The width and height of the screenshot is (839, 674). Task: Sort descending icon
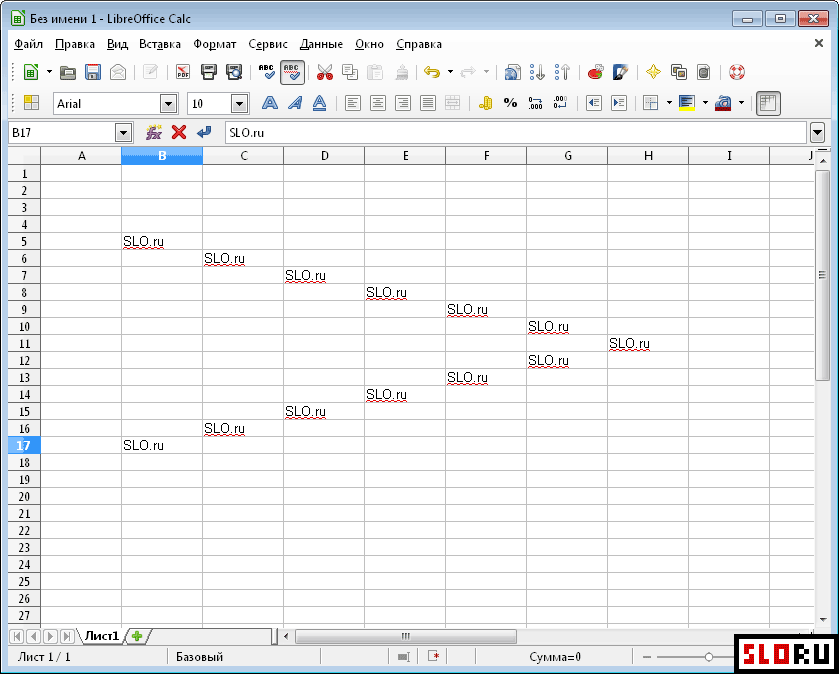pyautogui.click(x=562, y=72)
